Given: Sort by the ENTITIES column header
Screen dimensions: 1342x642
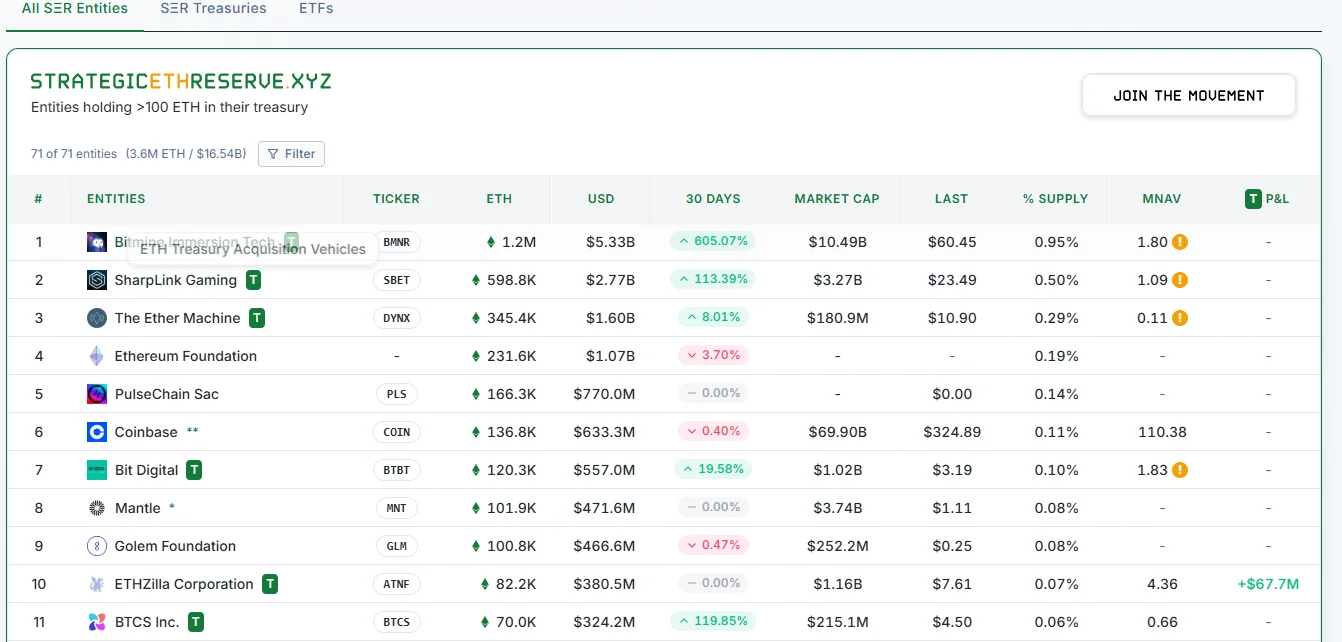Looking at the screenshot, I should pyautogui.click(x=116, y=199).
